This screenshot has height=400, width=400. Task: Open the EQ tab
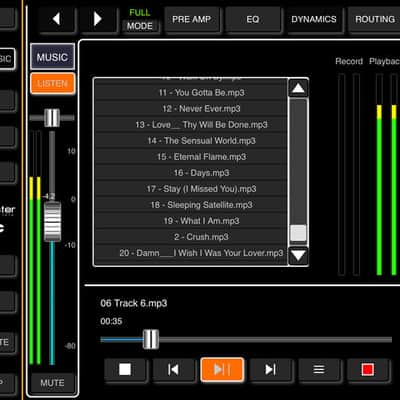pos(253,19)
